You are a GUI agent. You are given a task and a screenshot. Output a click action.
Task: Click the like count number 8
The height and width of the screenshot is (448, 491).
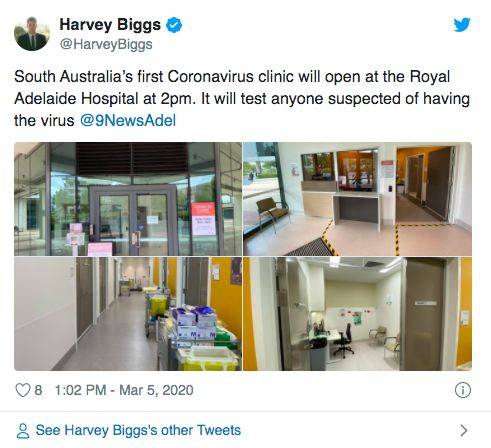coord(38,390)
